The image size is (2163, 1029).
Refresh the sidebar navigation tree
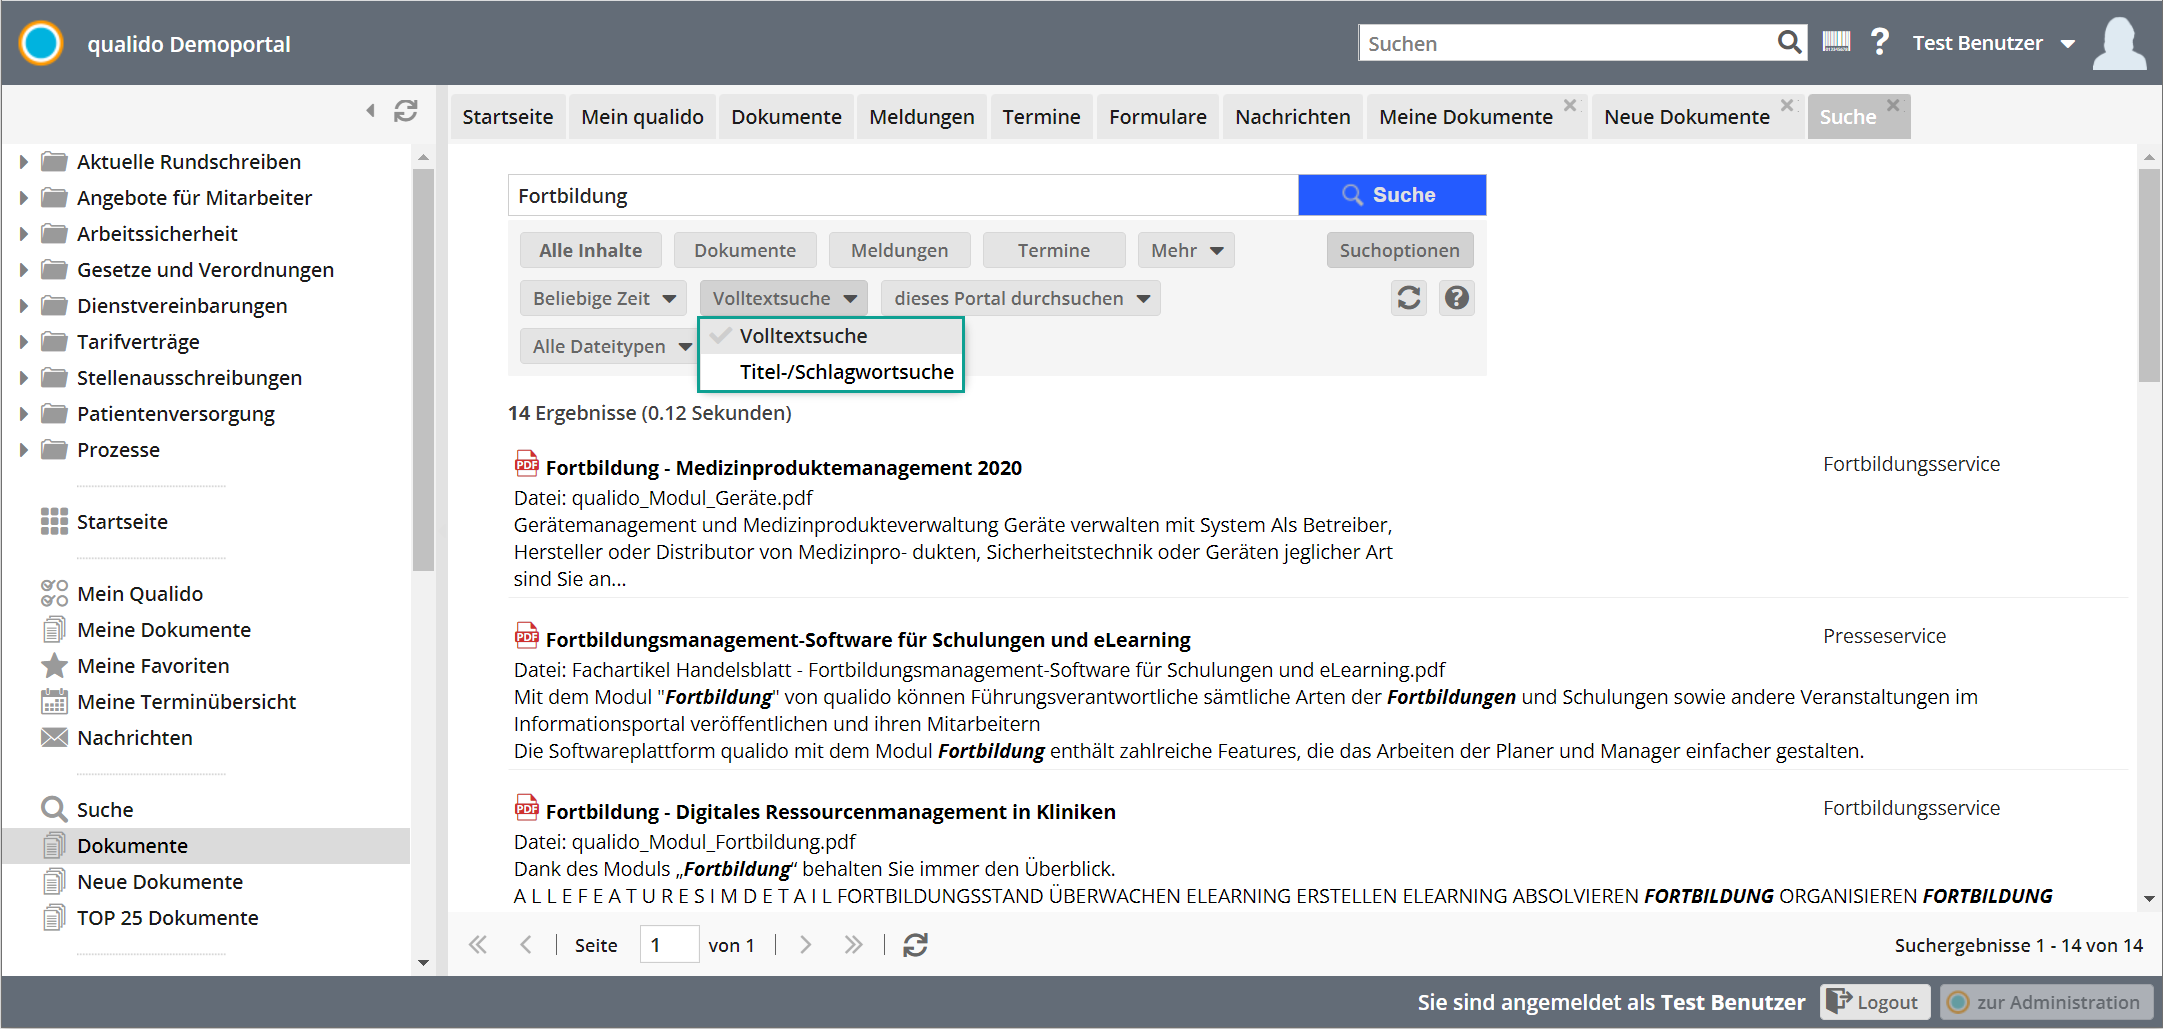[x=405, y=111]
